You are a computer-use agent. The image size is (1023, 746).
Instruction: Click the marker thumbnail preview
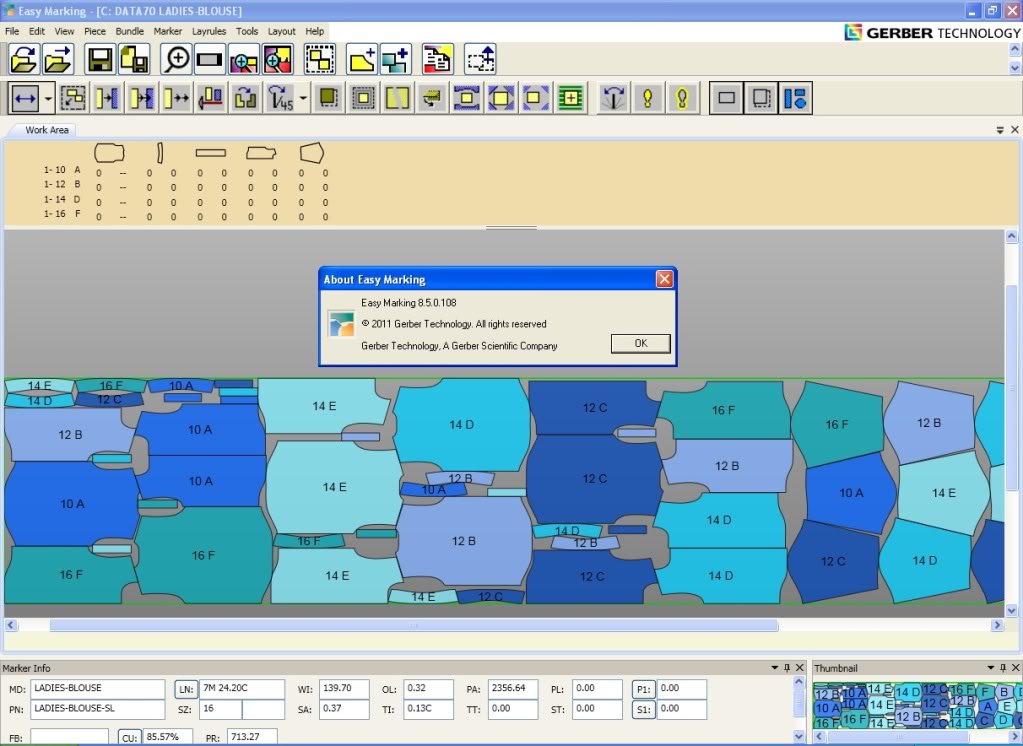(917, 706)
